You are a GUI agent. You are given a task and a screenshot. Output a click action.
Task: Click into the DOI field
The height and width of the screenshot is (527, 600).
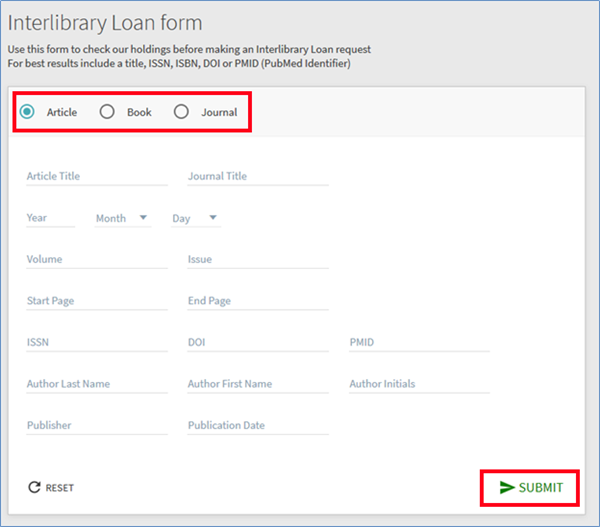point(257,343)
